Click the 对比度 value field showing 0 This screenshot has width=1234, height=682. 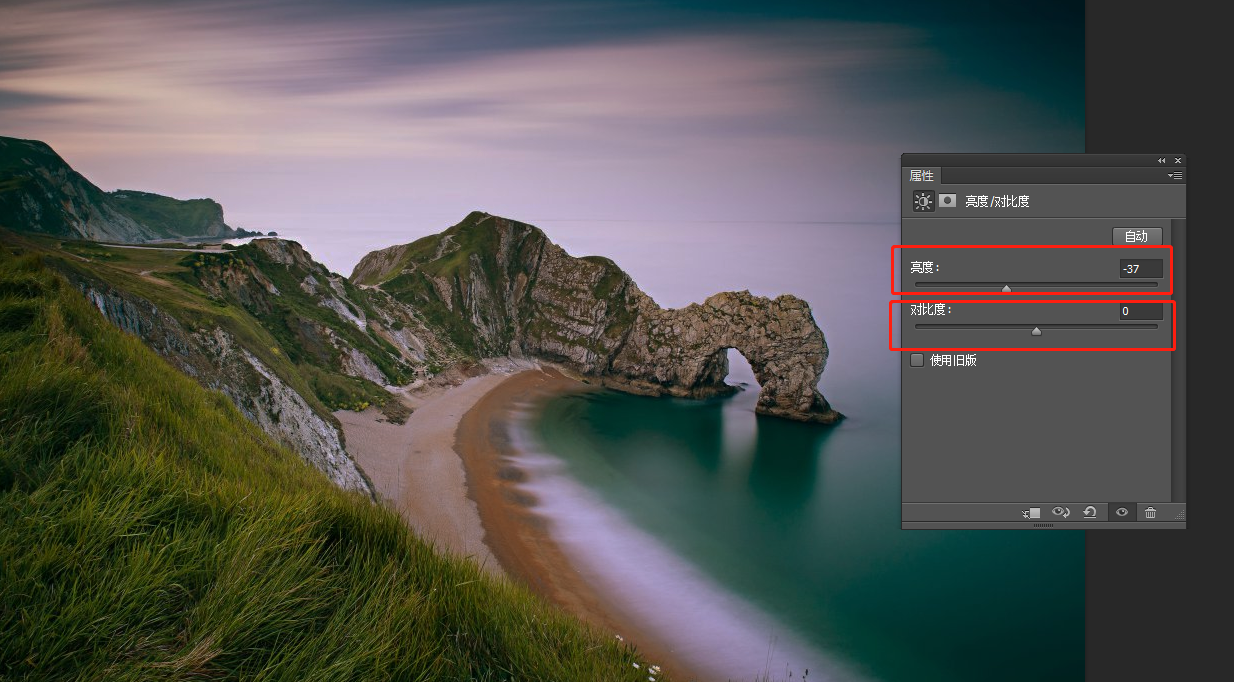point(1141,311)
